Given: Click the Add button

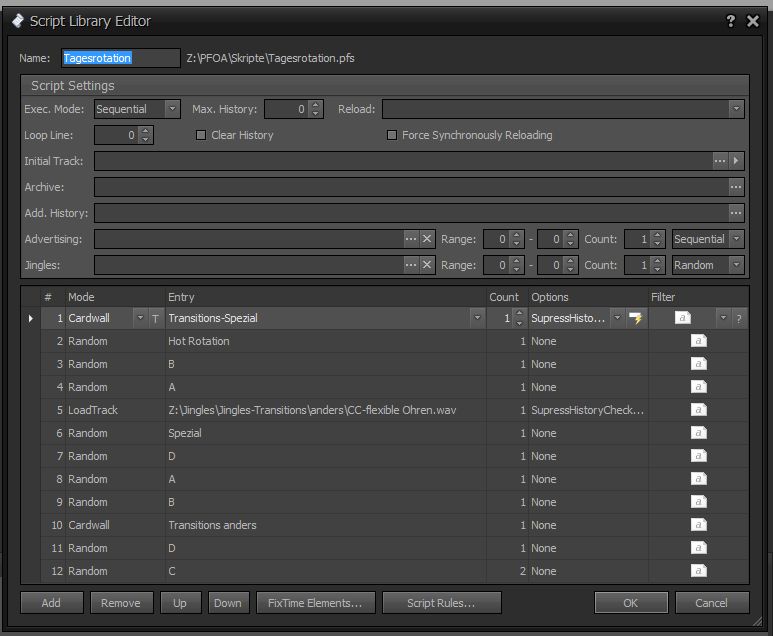Looking at the screenshot, I should pos(51,603).
